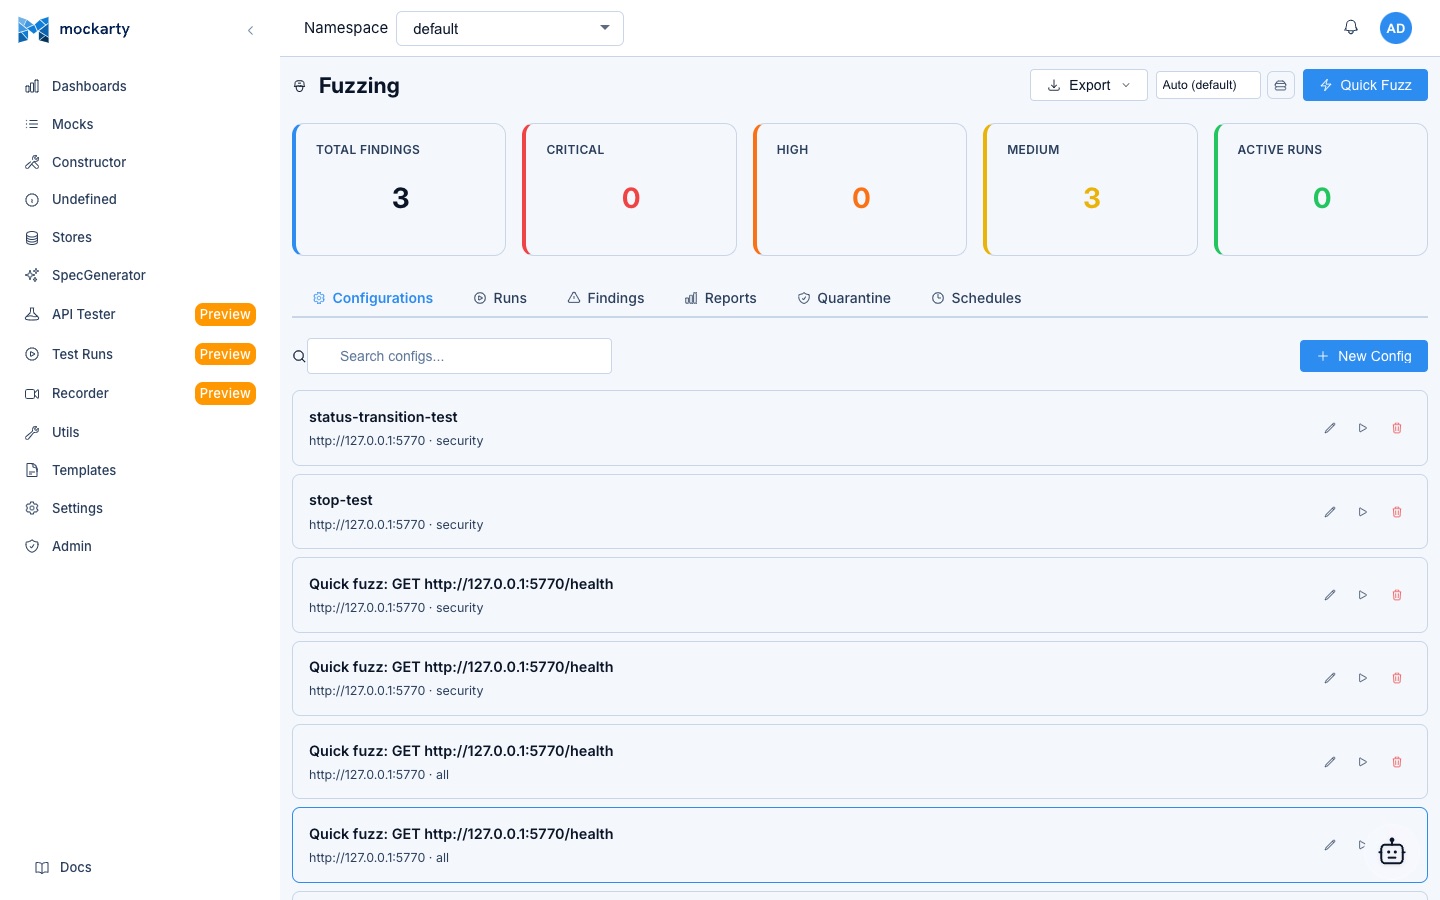1440x900 pixels.
Task: Edit the status-transition-test config
Action: (x=1330, y=428)
